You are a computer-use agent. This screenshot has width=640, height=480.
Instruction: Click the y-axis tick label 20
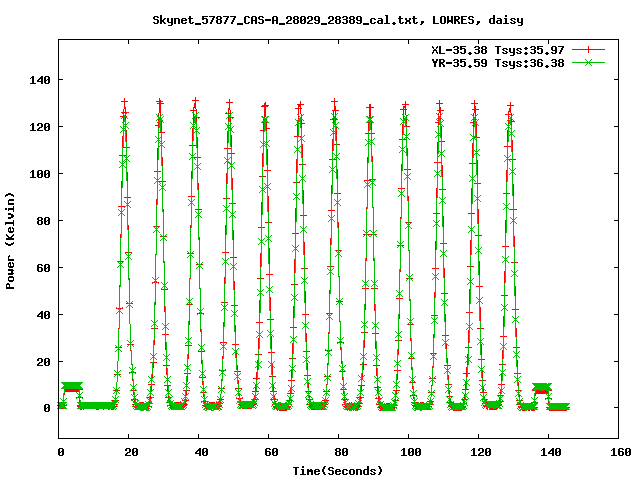point(43,362)
